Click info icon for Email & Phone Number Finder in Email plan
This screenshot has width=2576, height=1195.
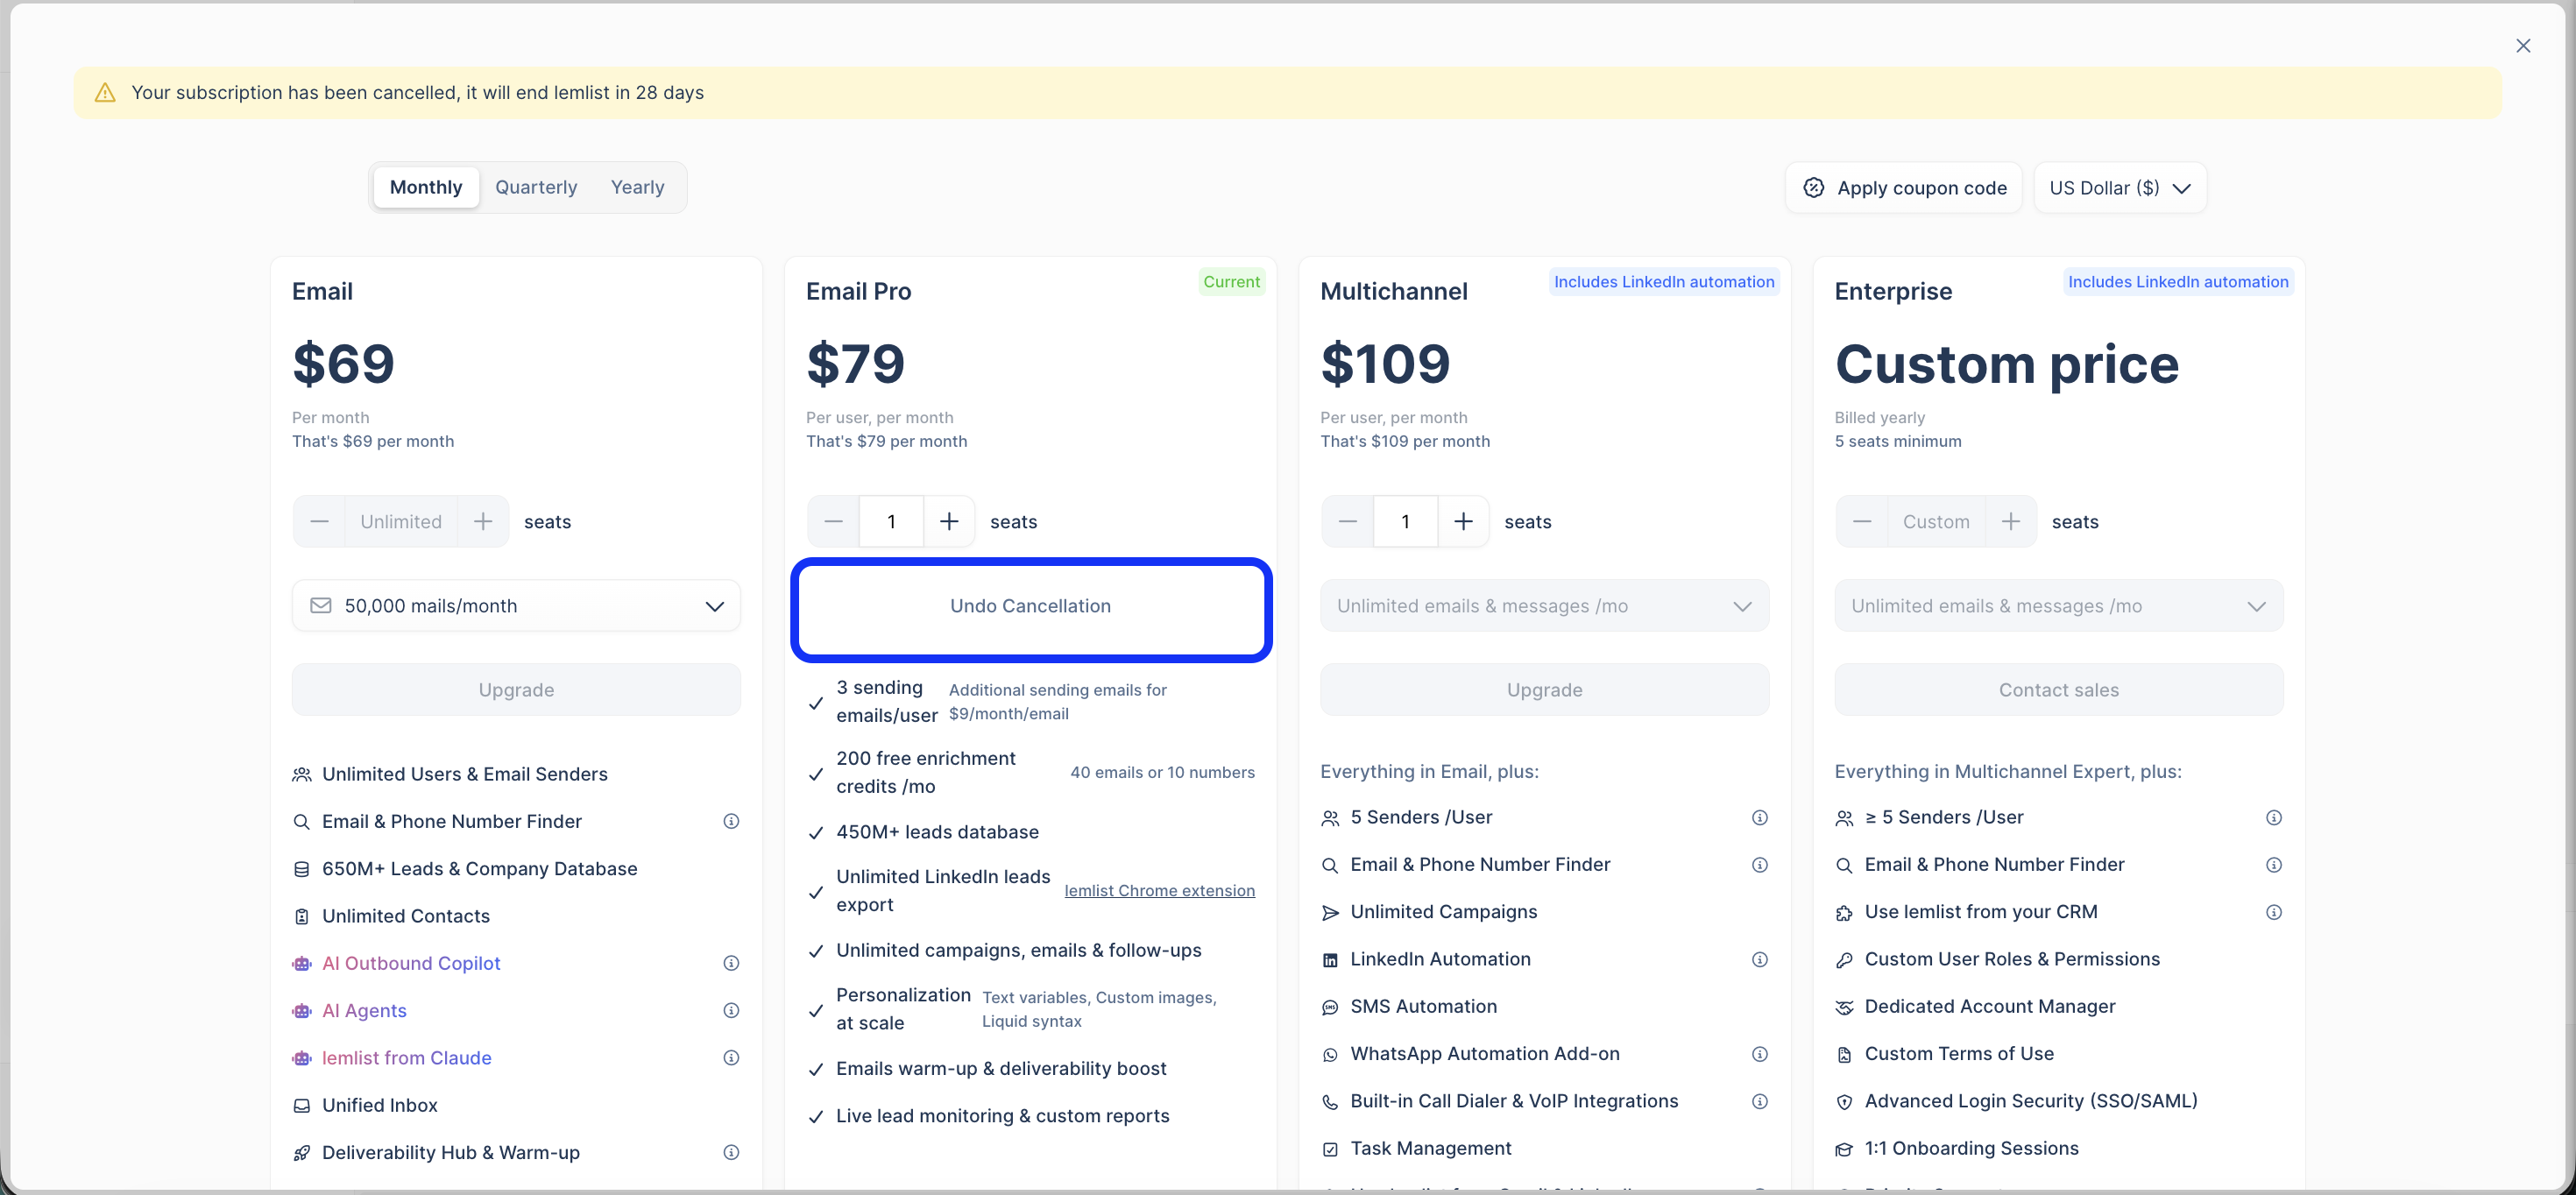click(x=731, y=821)
